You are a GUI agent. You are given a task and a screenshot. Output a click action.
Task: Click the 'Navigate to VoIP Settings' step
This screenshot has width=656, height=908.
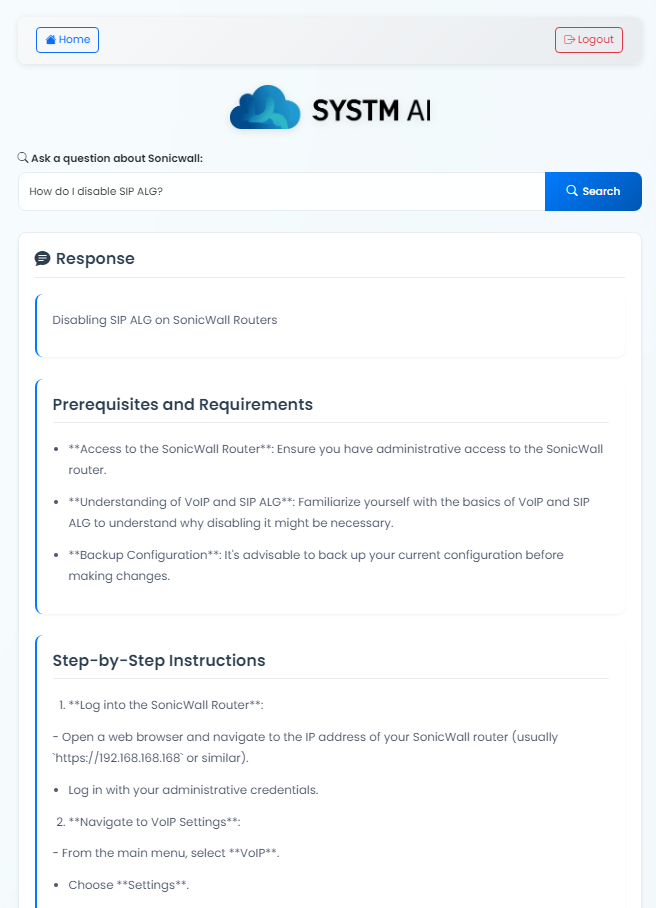(x=154, y=822)
